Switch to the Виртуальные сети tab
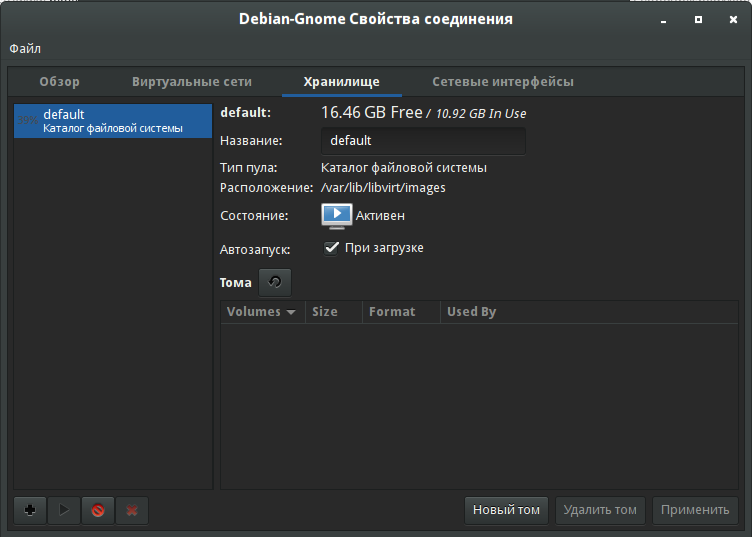The height and width of the screenshot is (537, 752). 192,82
